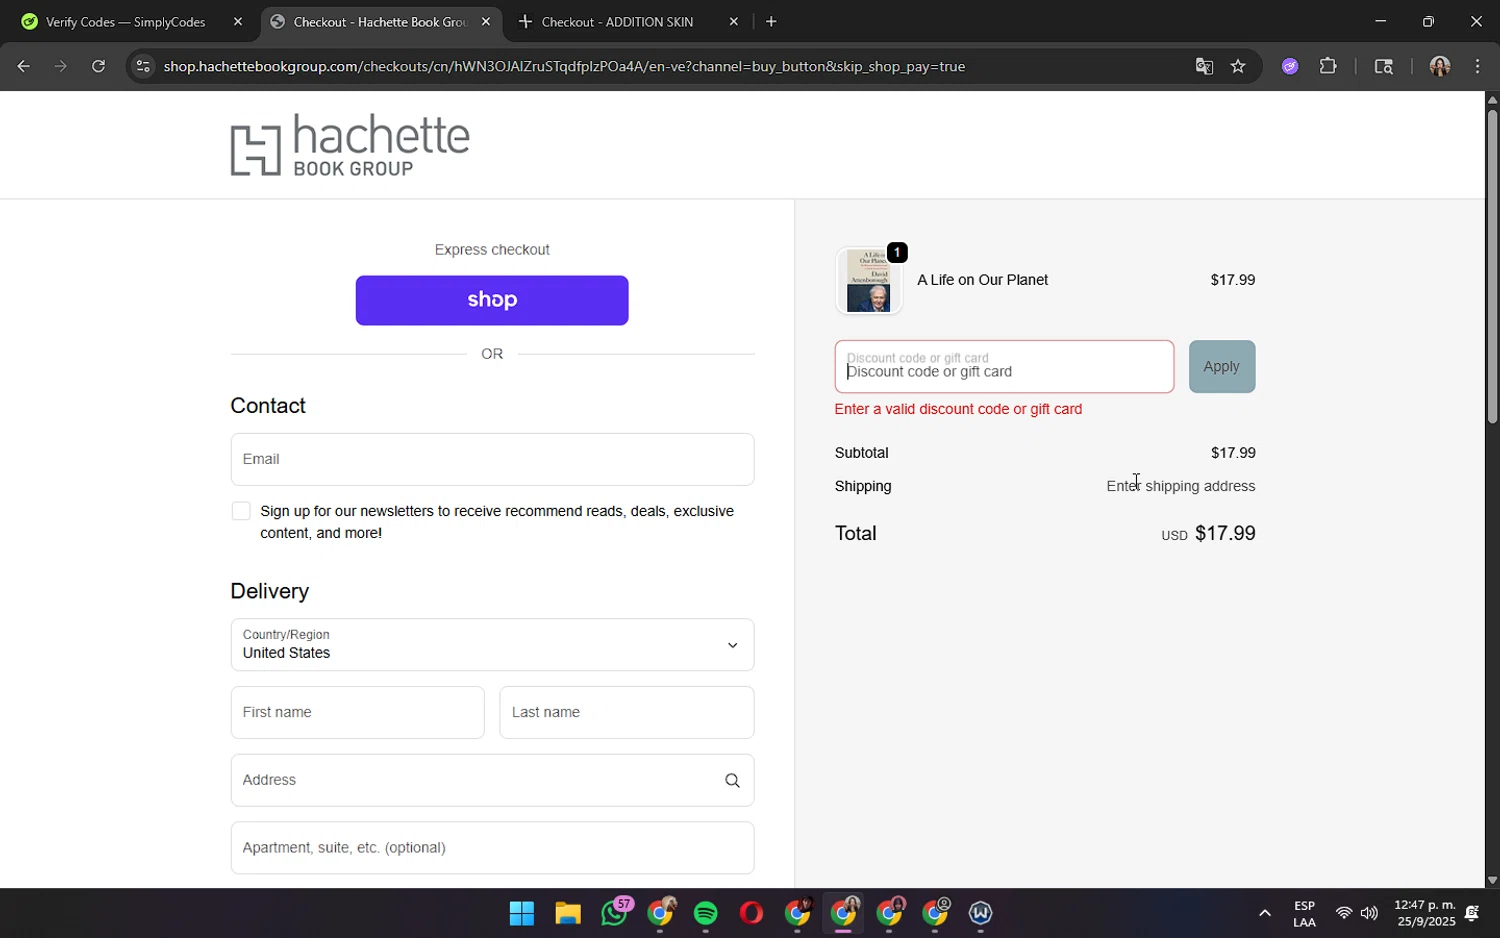Viewport: 1500px width, 938px height.
Task: Open the Chrome profile avatar
Action: pyautogui.click(x=1439, y=66)
